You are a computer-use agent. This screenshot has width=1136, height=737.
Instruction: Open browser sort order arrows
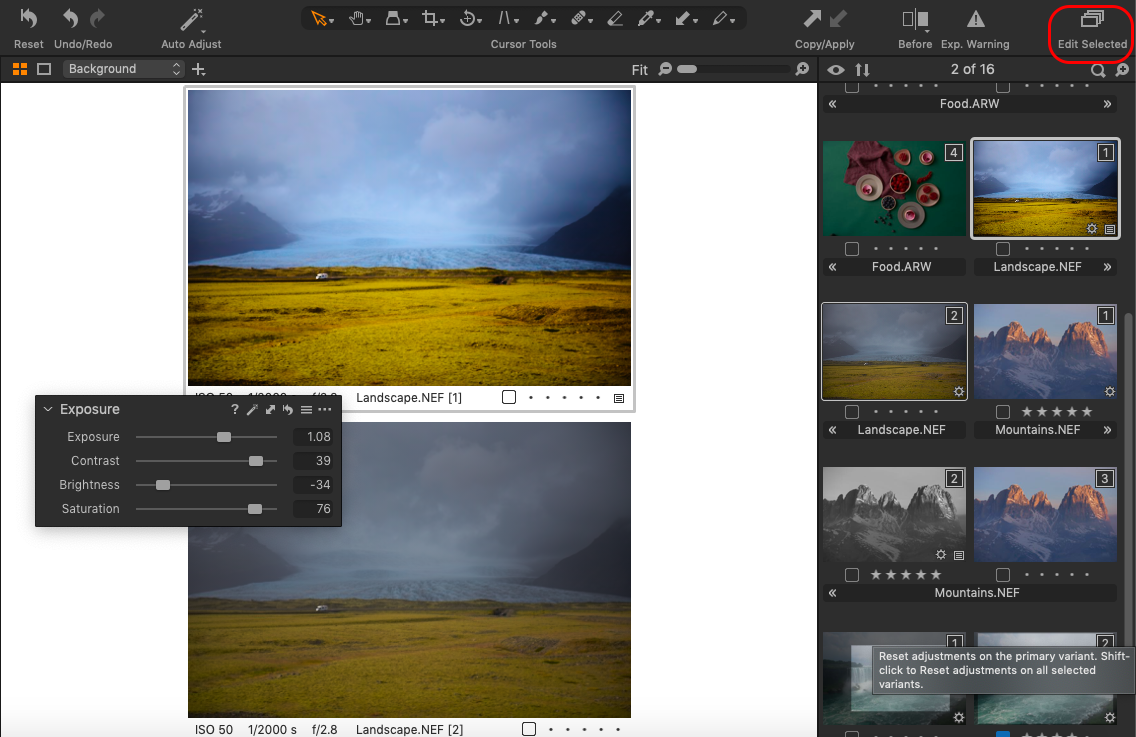(x=862, y=70)
